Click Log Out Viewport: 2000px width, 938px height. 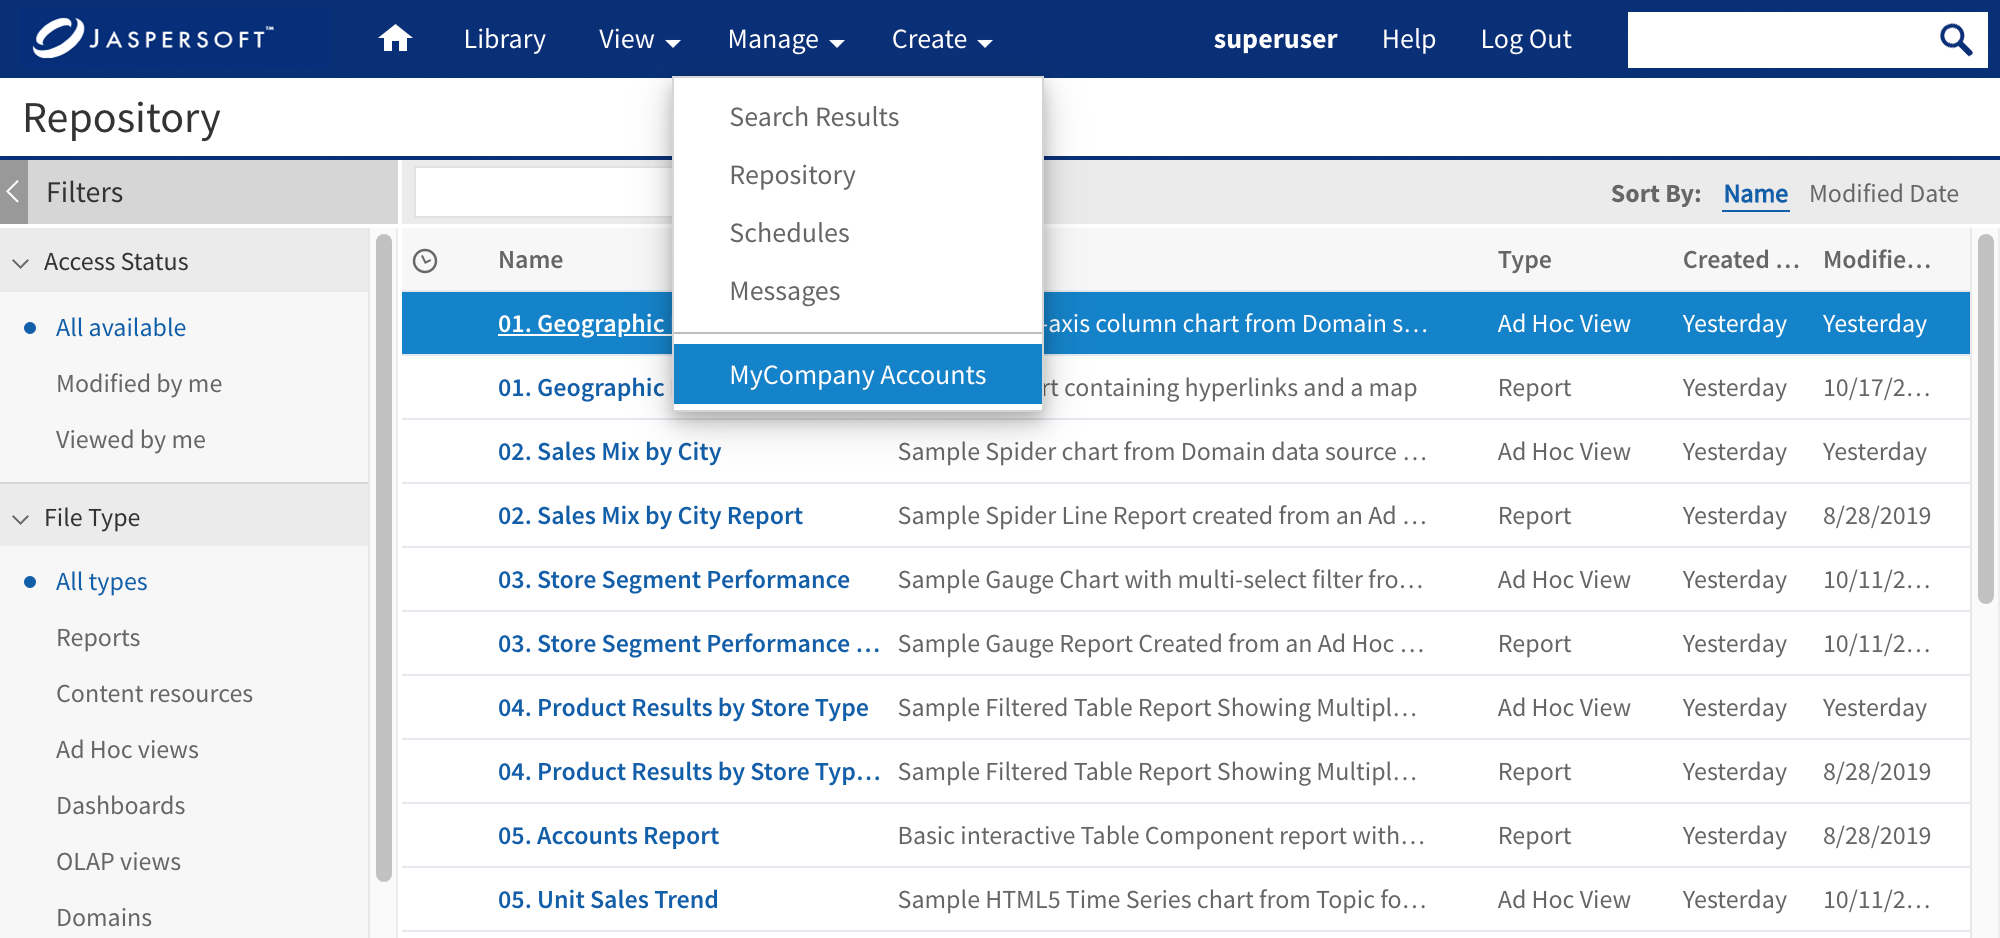point(1526,39)
